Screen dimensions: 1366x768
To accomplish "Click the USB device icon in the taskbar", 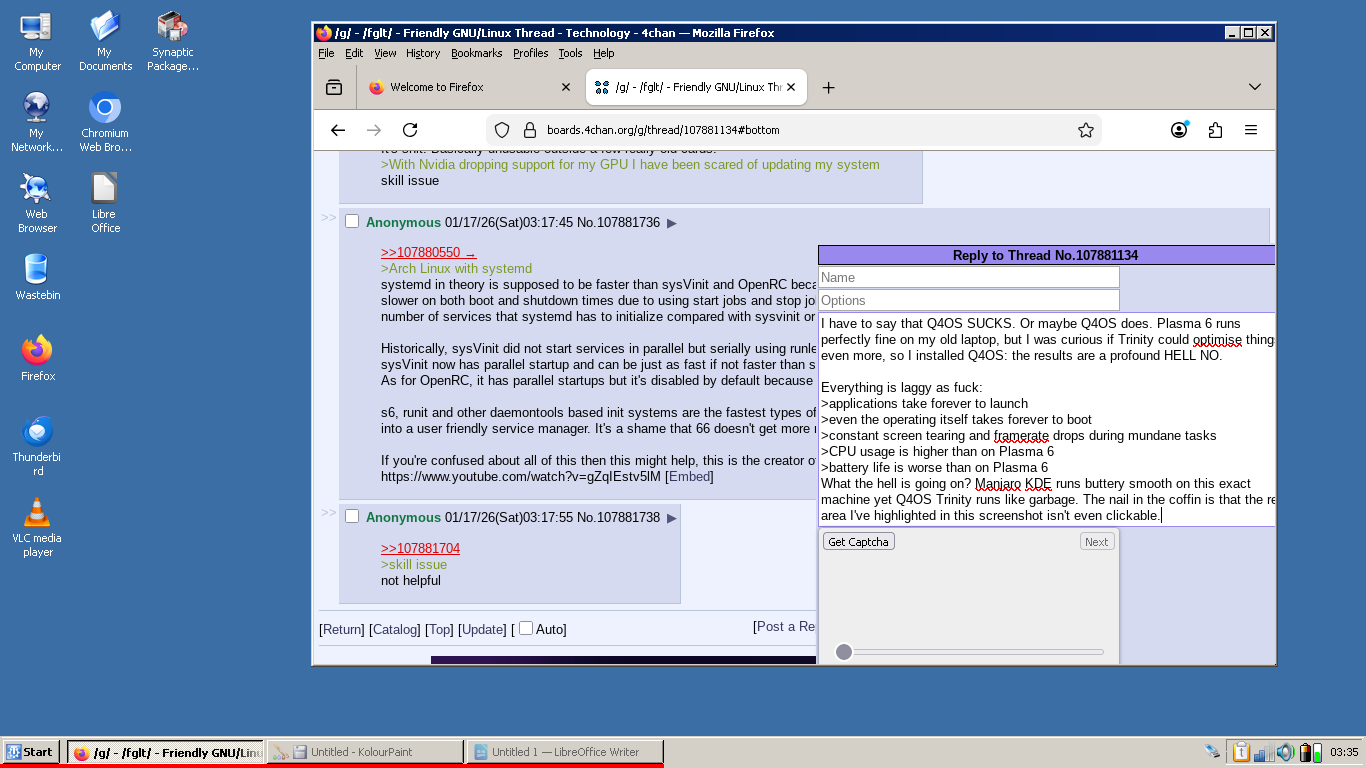I will pyautogui.click(x=1213, y=752).
